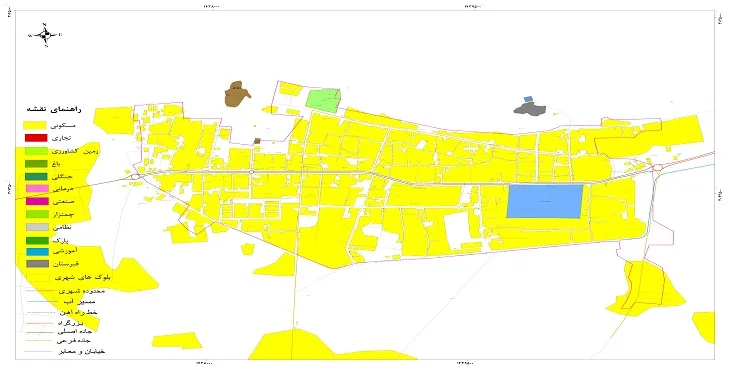Click the red commercial (تجاری) legend swatch
This screenshot has width=730, height=370.
pyautogui.click(x=36, y=138)
